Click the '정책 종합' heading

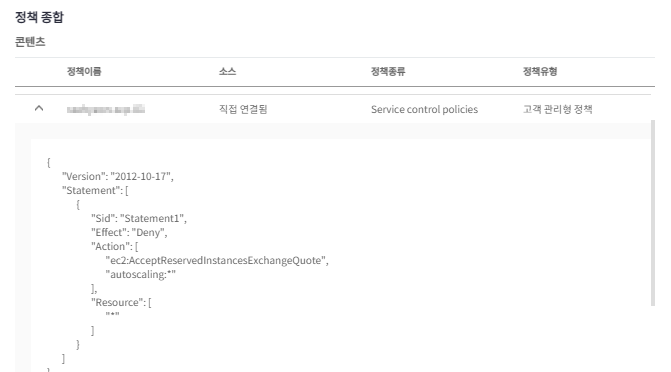(x=39, y=17)
